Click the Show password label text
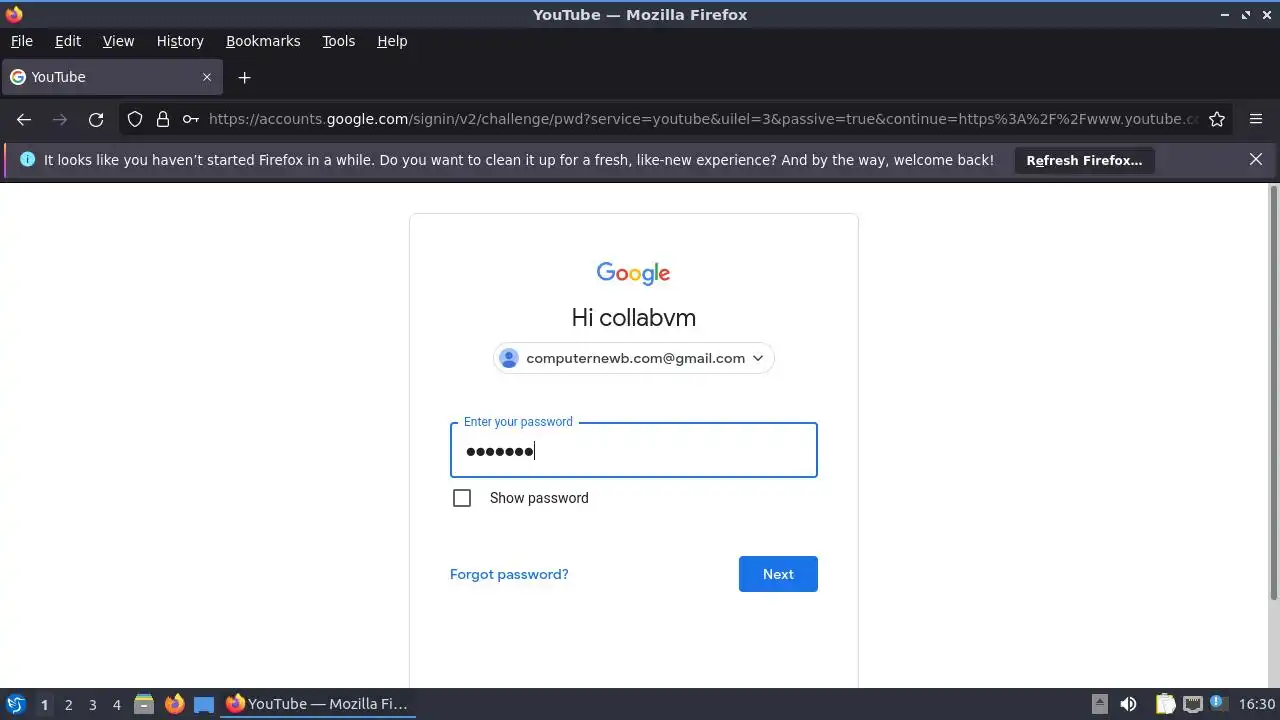1280x720 pixels. [539, 498]
